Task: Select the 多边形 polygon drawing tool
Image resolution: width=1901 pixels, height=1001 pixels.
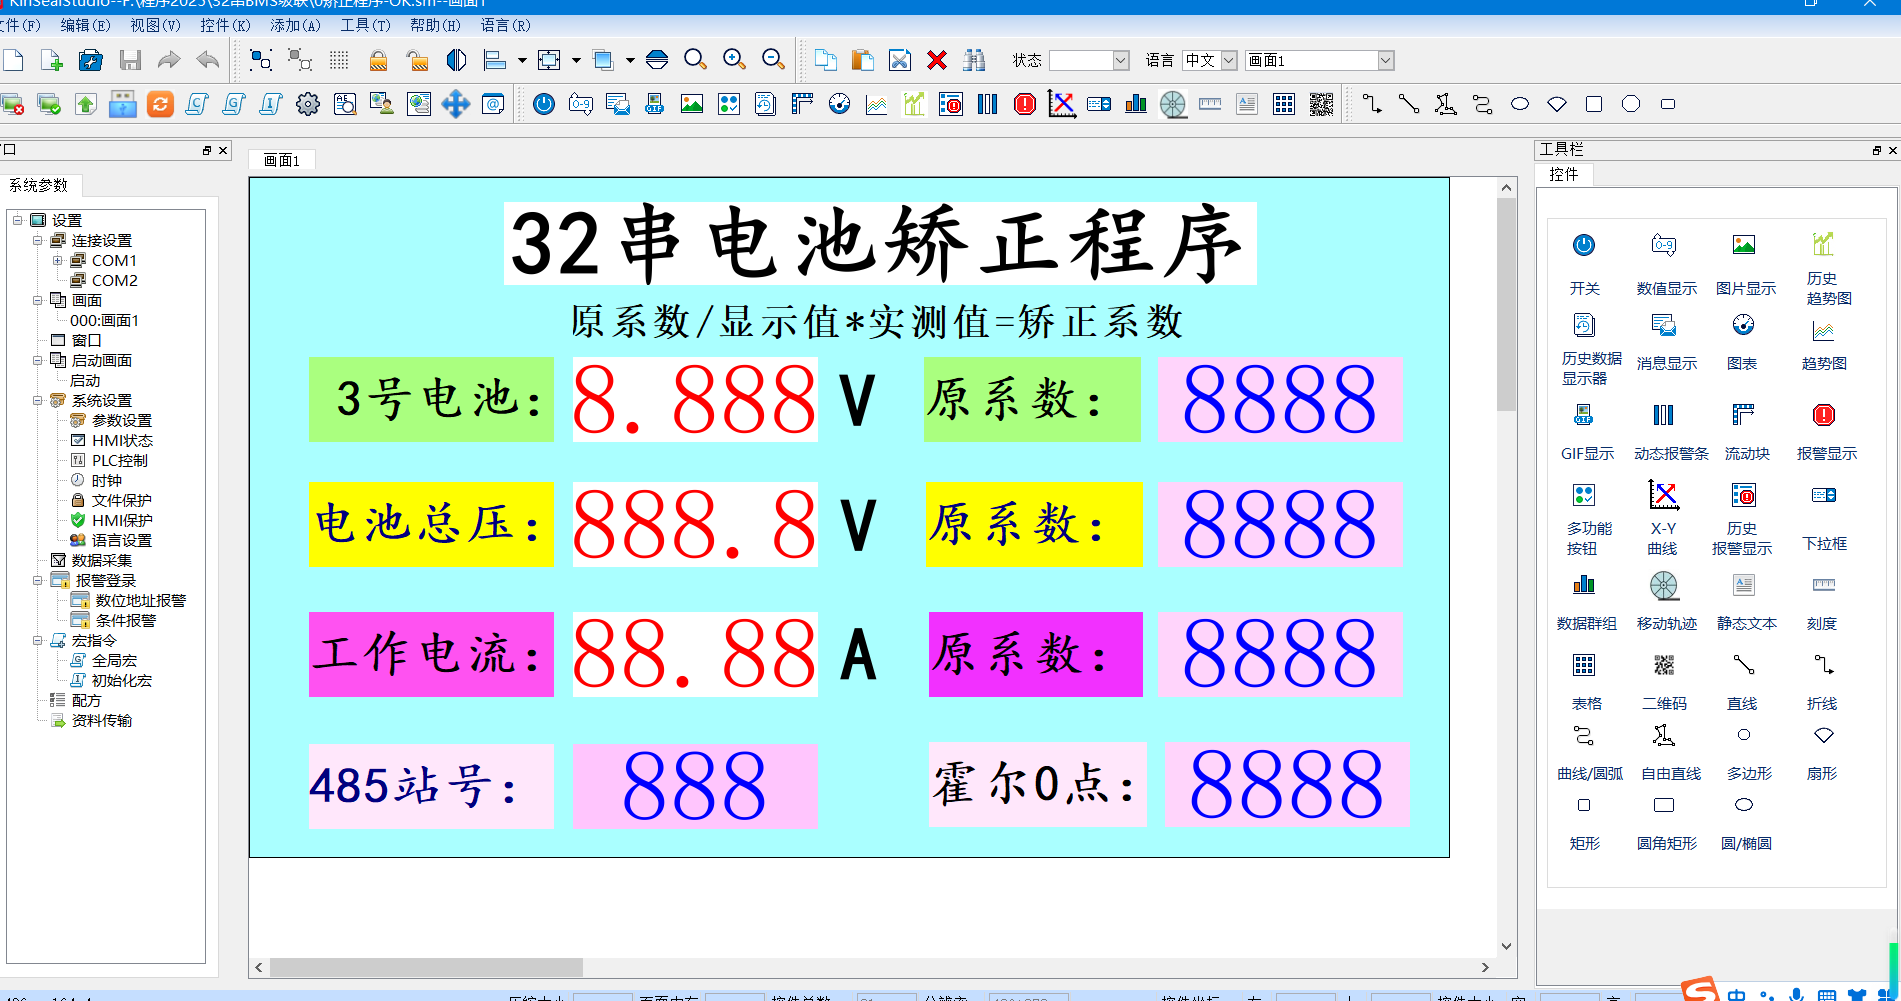Action: pos(1744,734)
